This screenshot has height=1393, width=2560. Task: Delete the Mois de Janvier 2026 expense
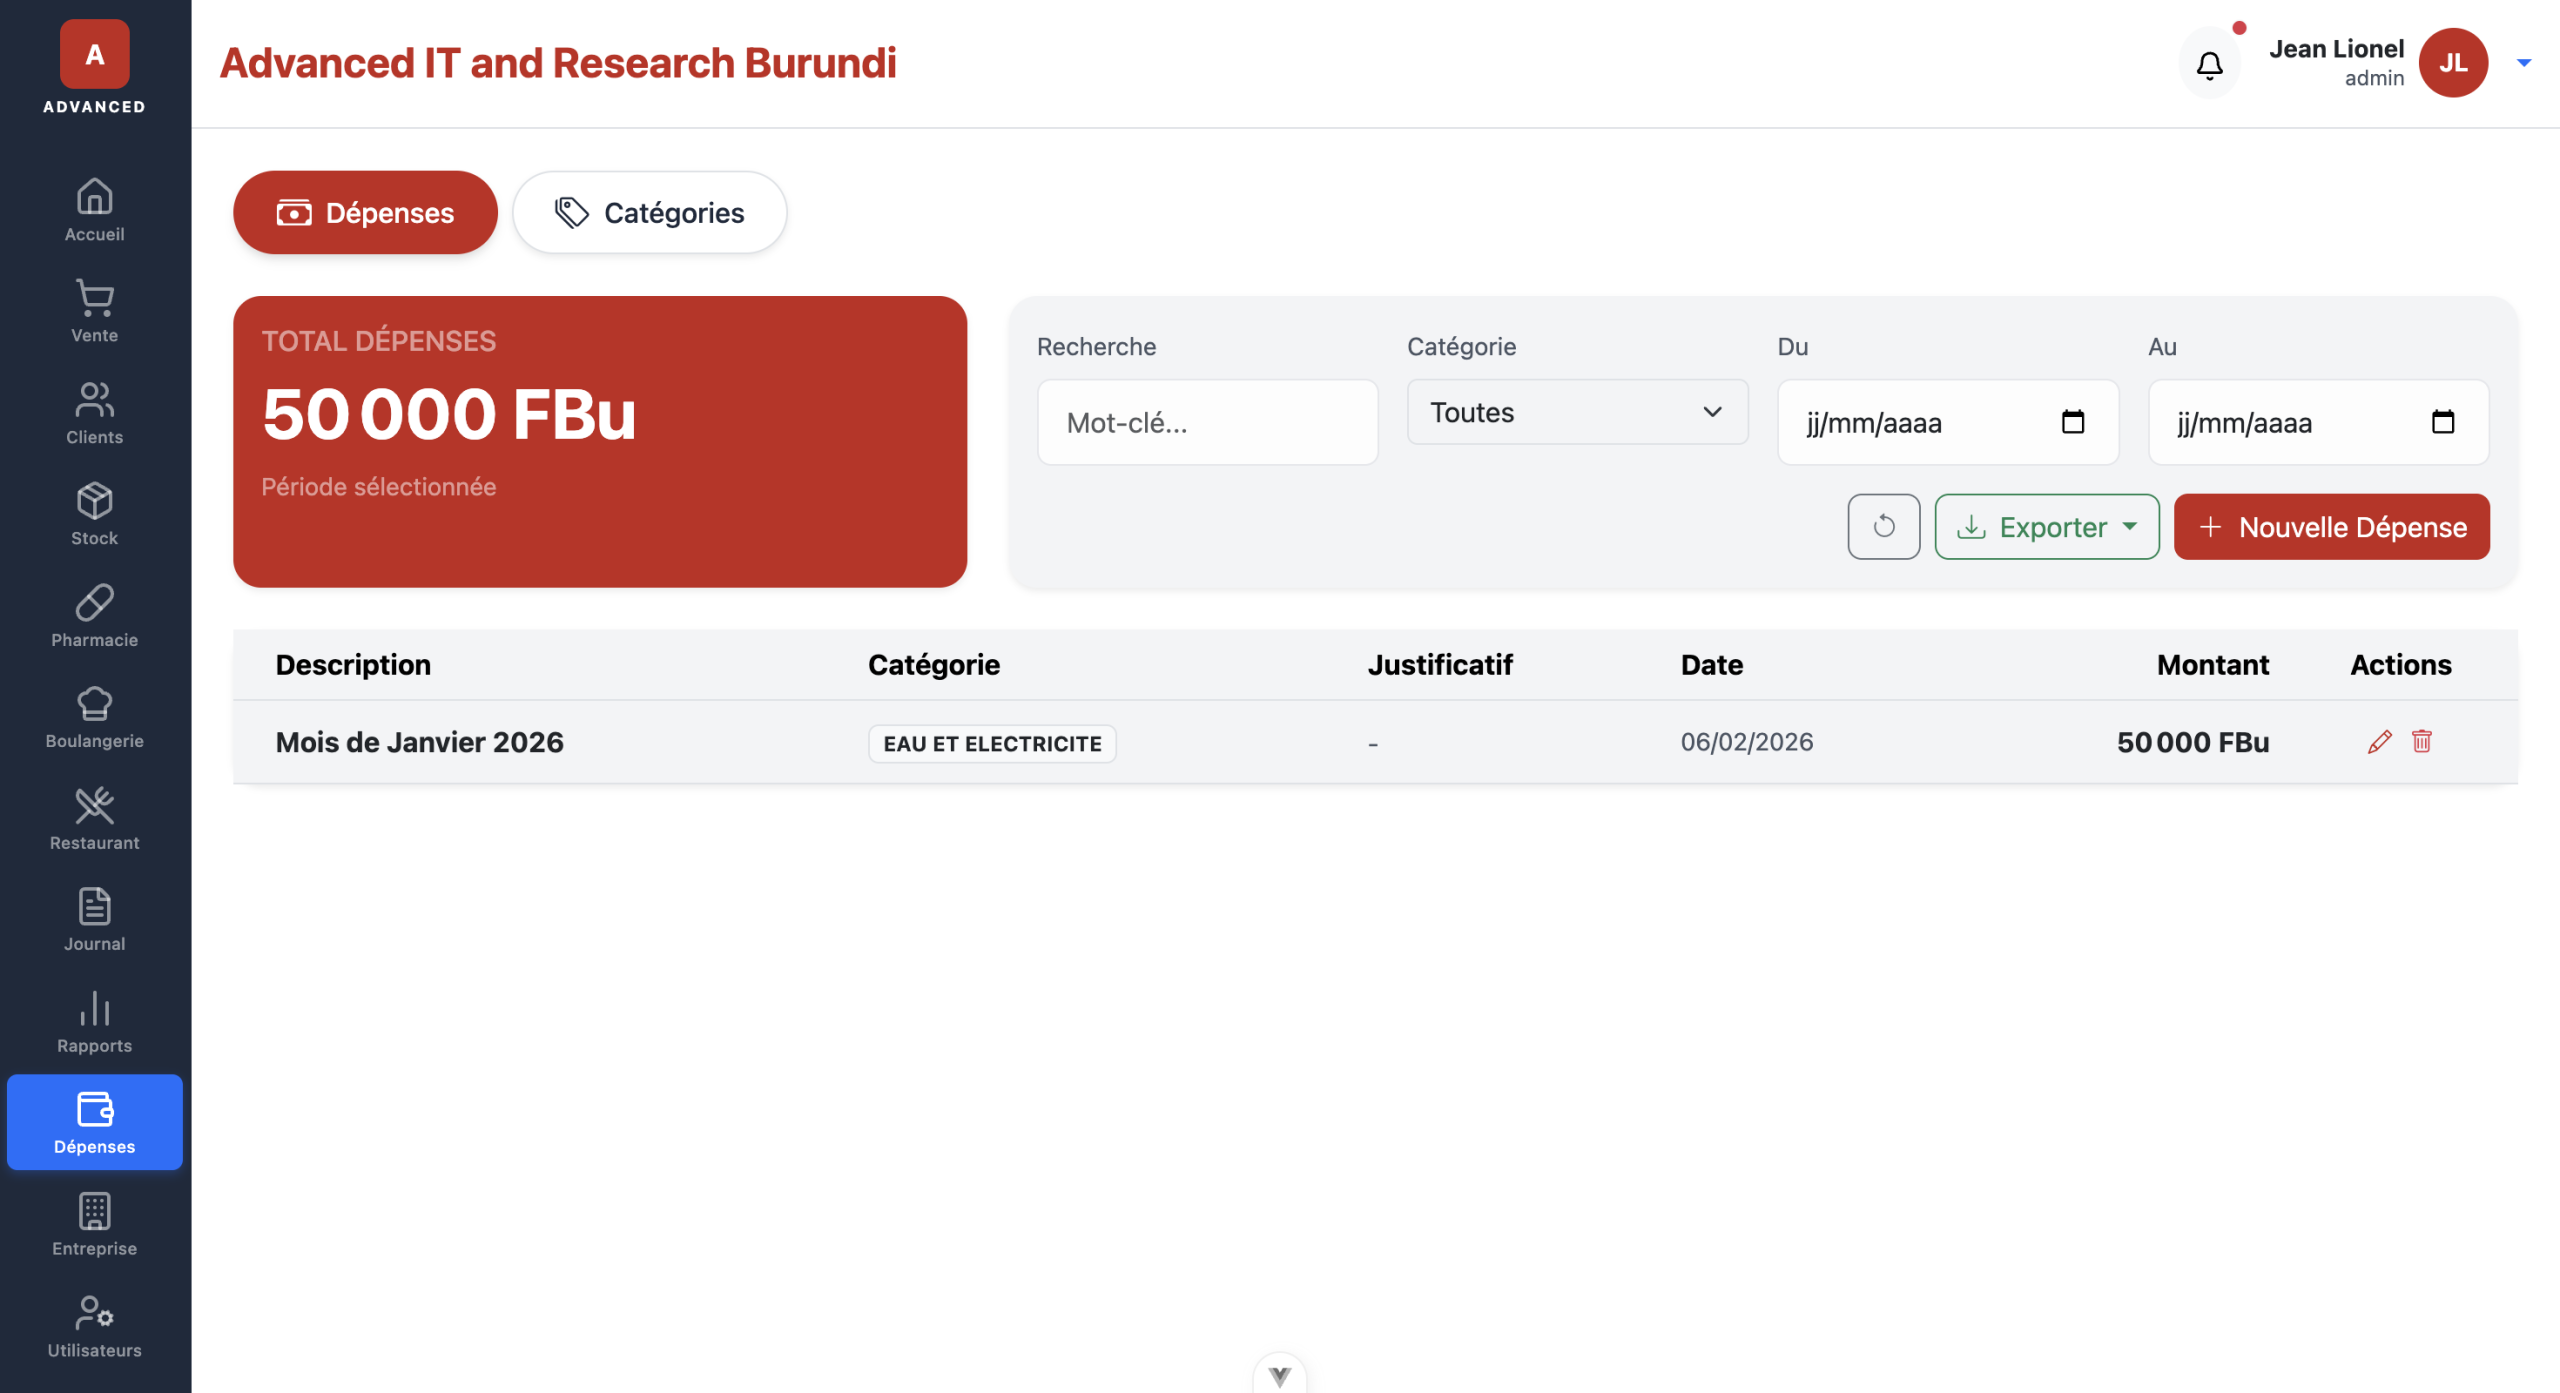pyautogui.click(x=2421, y=741)
